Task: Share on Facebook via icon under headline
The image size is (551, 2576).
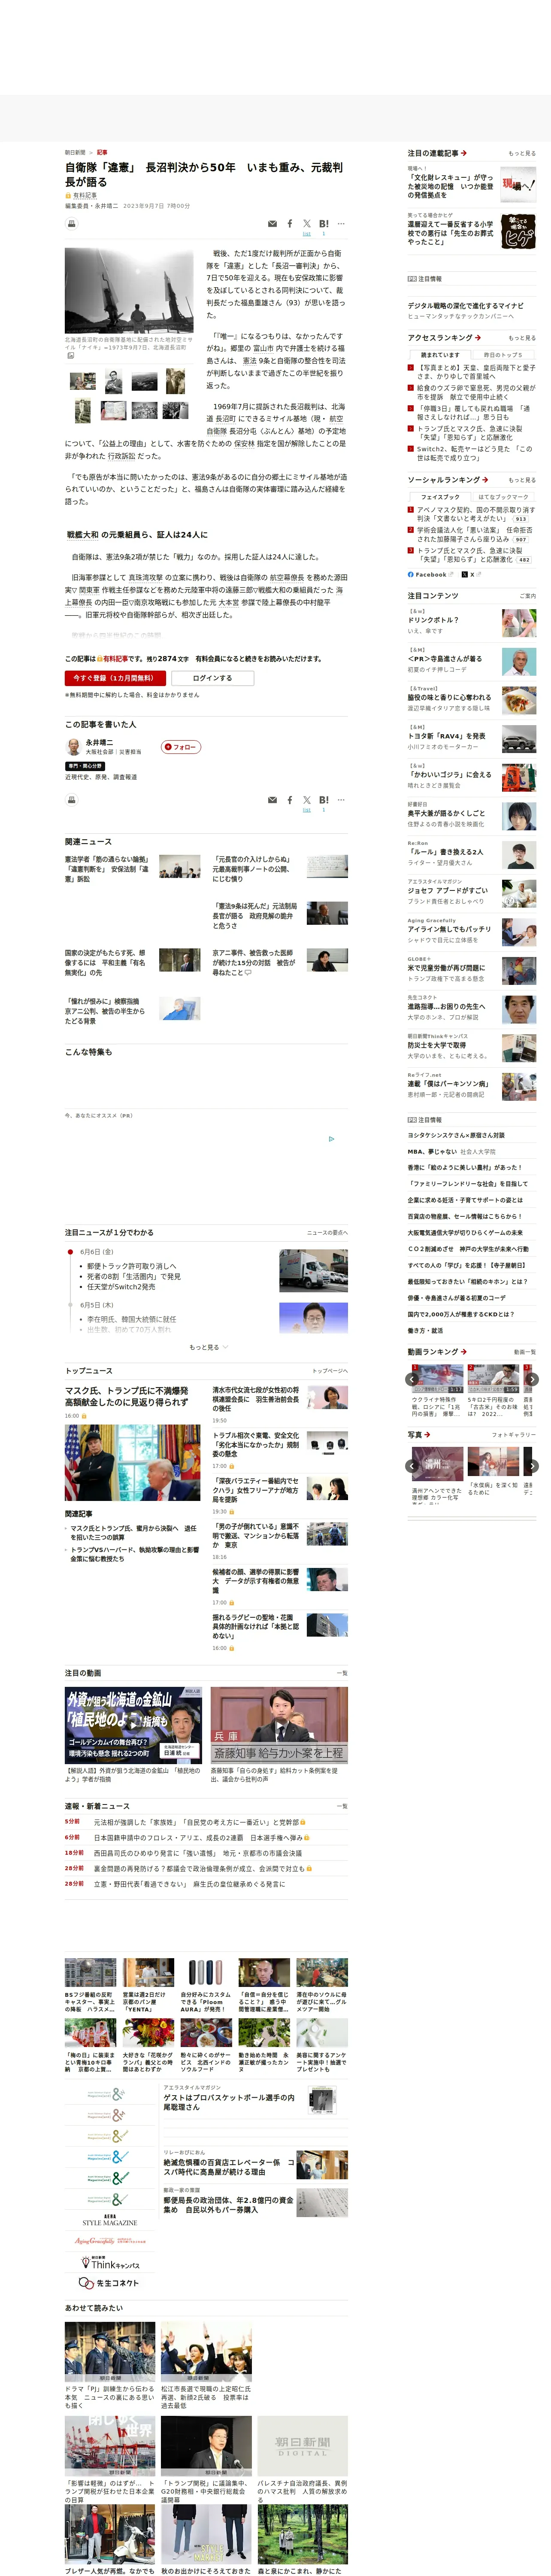Action: [290, 224]
